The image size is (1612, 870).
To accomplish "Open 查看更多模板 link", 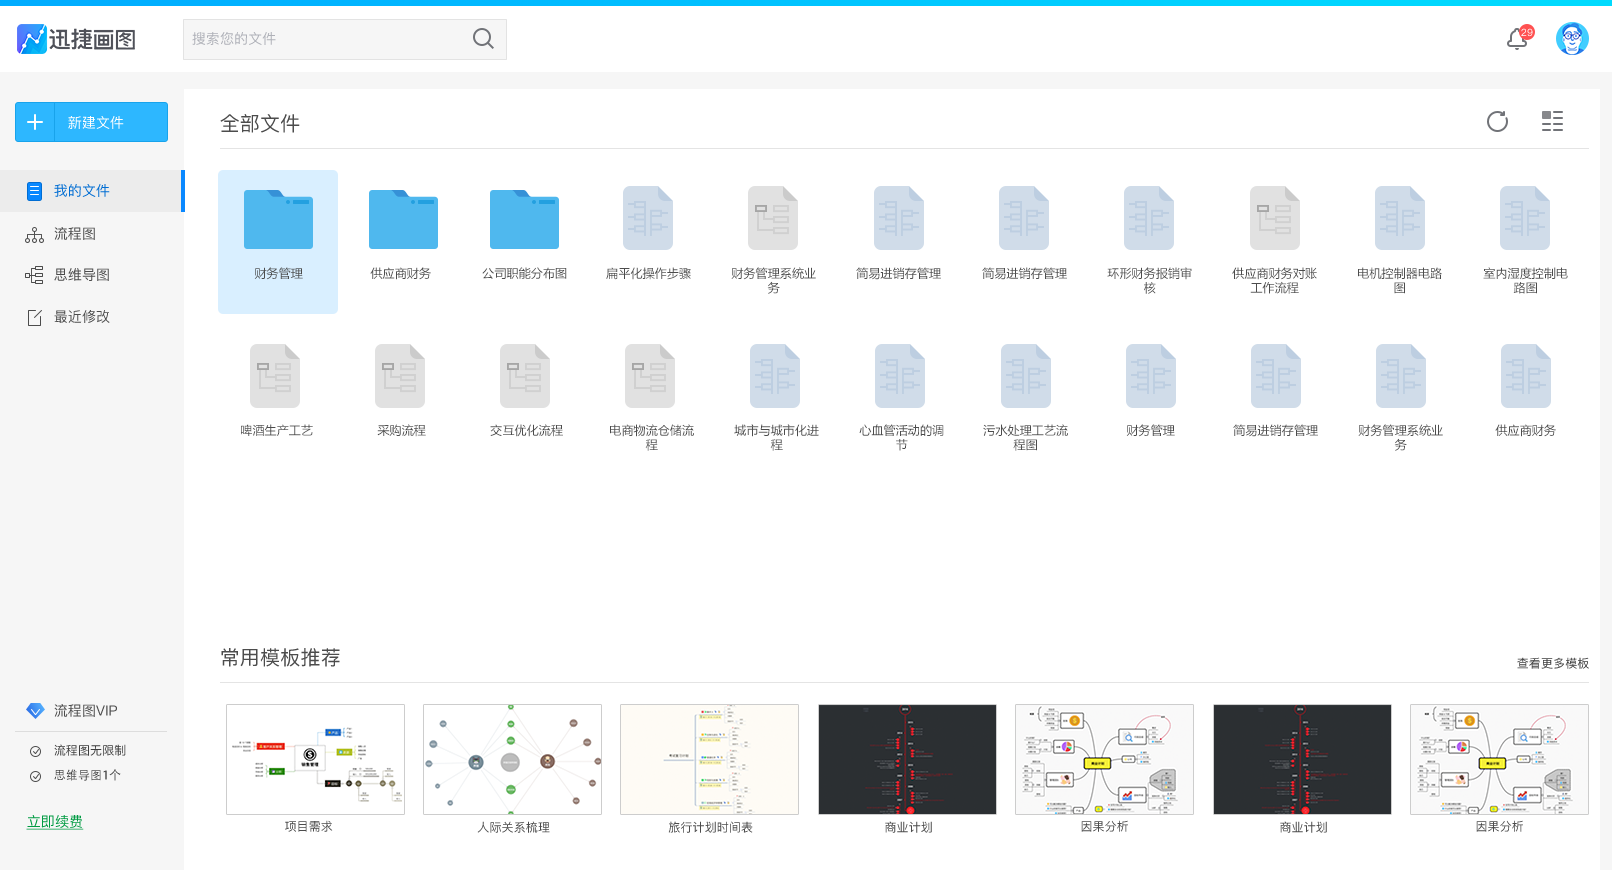I will click(x=1552, y=663).
